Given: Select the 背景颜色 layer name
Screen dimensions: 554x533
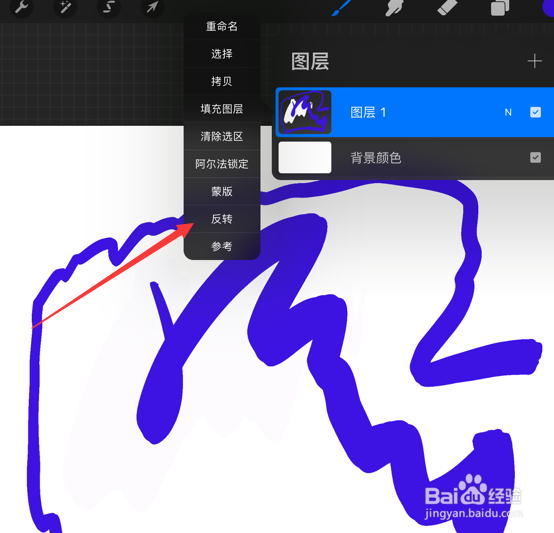Looking at the screenshot, I should [x=376, y=158].
